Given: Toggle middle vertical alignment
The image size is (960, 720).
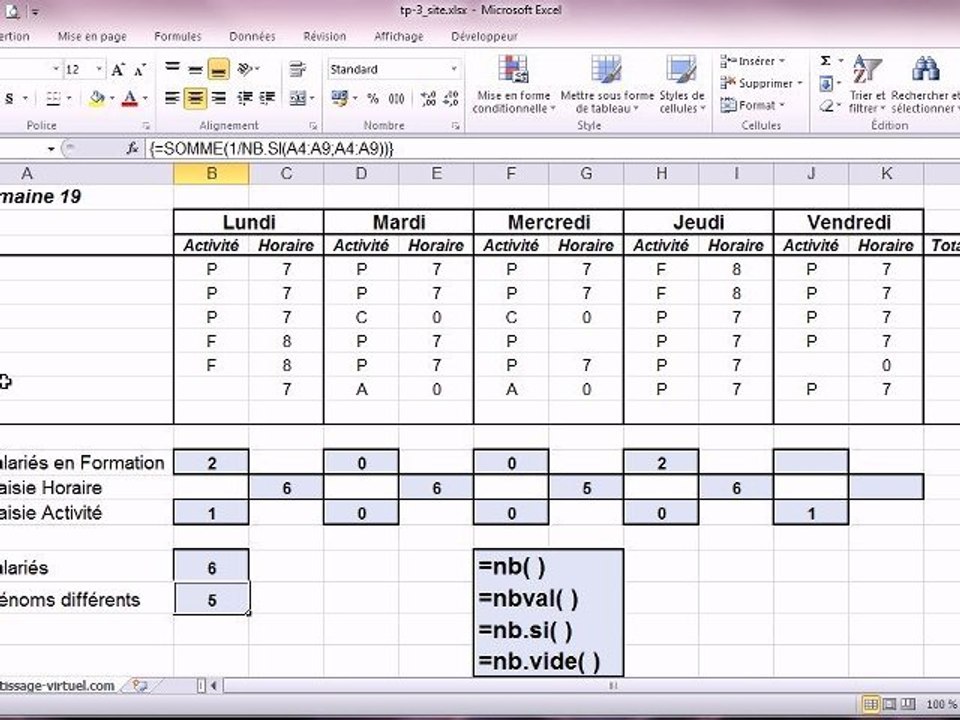Looking at the screenshot, I should coord(195,69).
